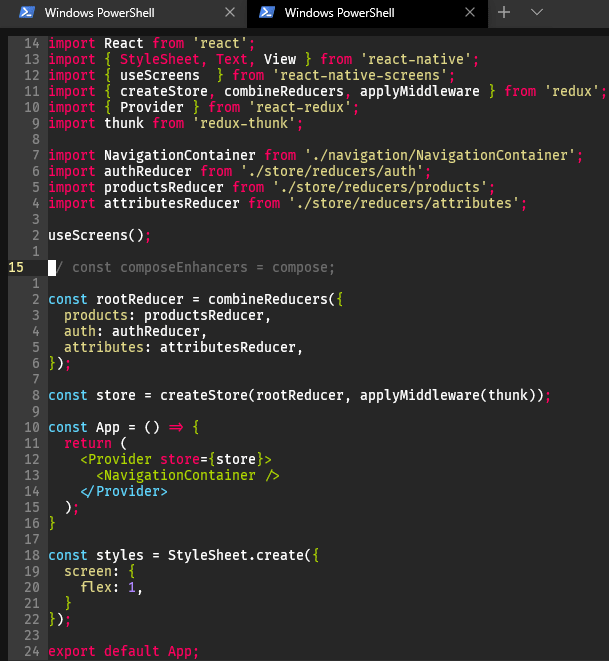Click './store/reducers/auth' path string
This screenshot has height=661, width=609.
tap(332, 172)
